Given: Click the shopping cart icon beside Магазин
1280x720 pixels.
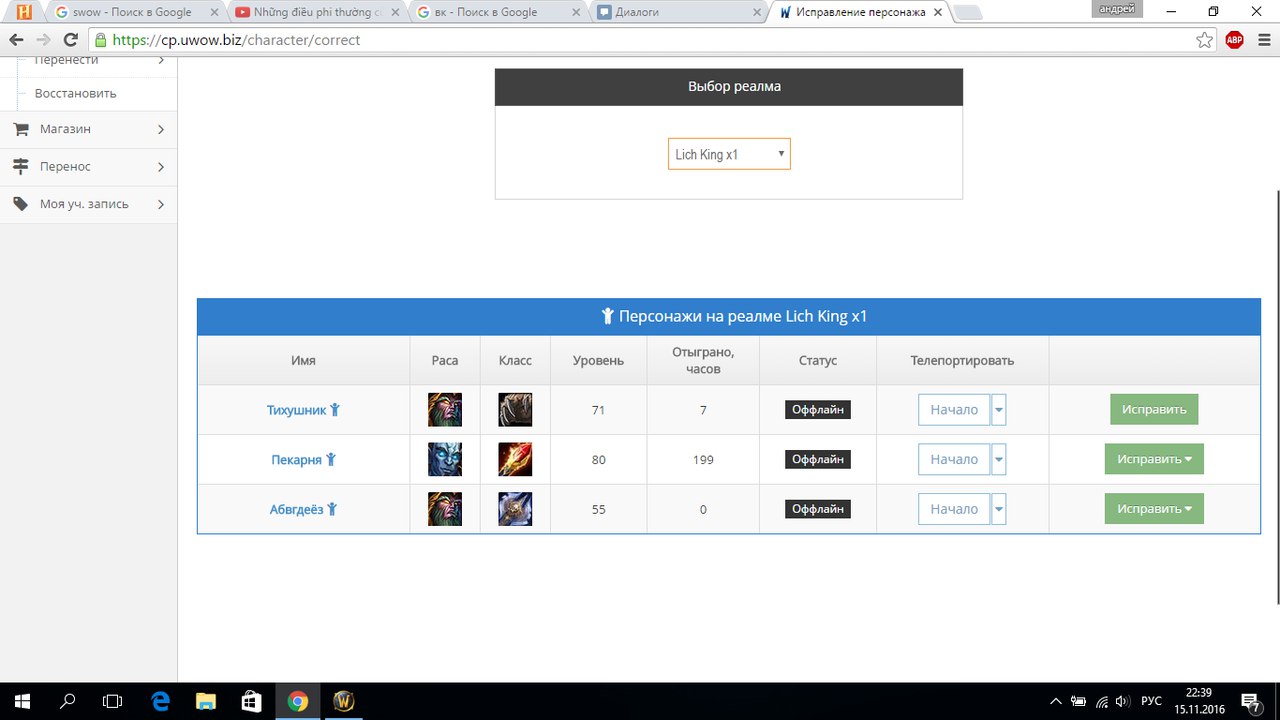Looking at the screenshot, I should [x=20, y=129].
